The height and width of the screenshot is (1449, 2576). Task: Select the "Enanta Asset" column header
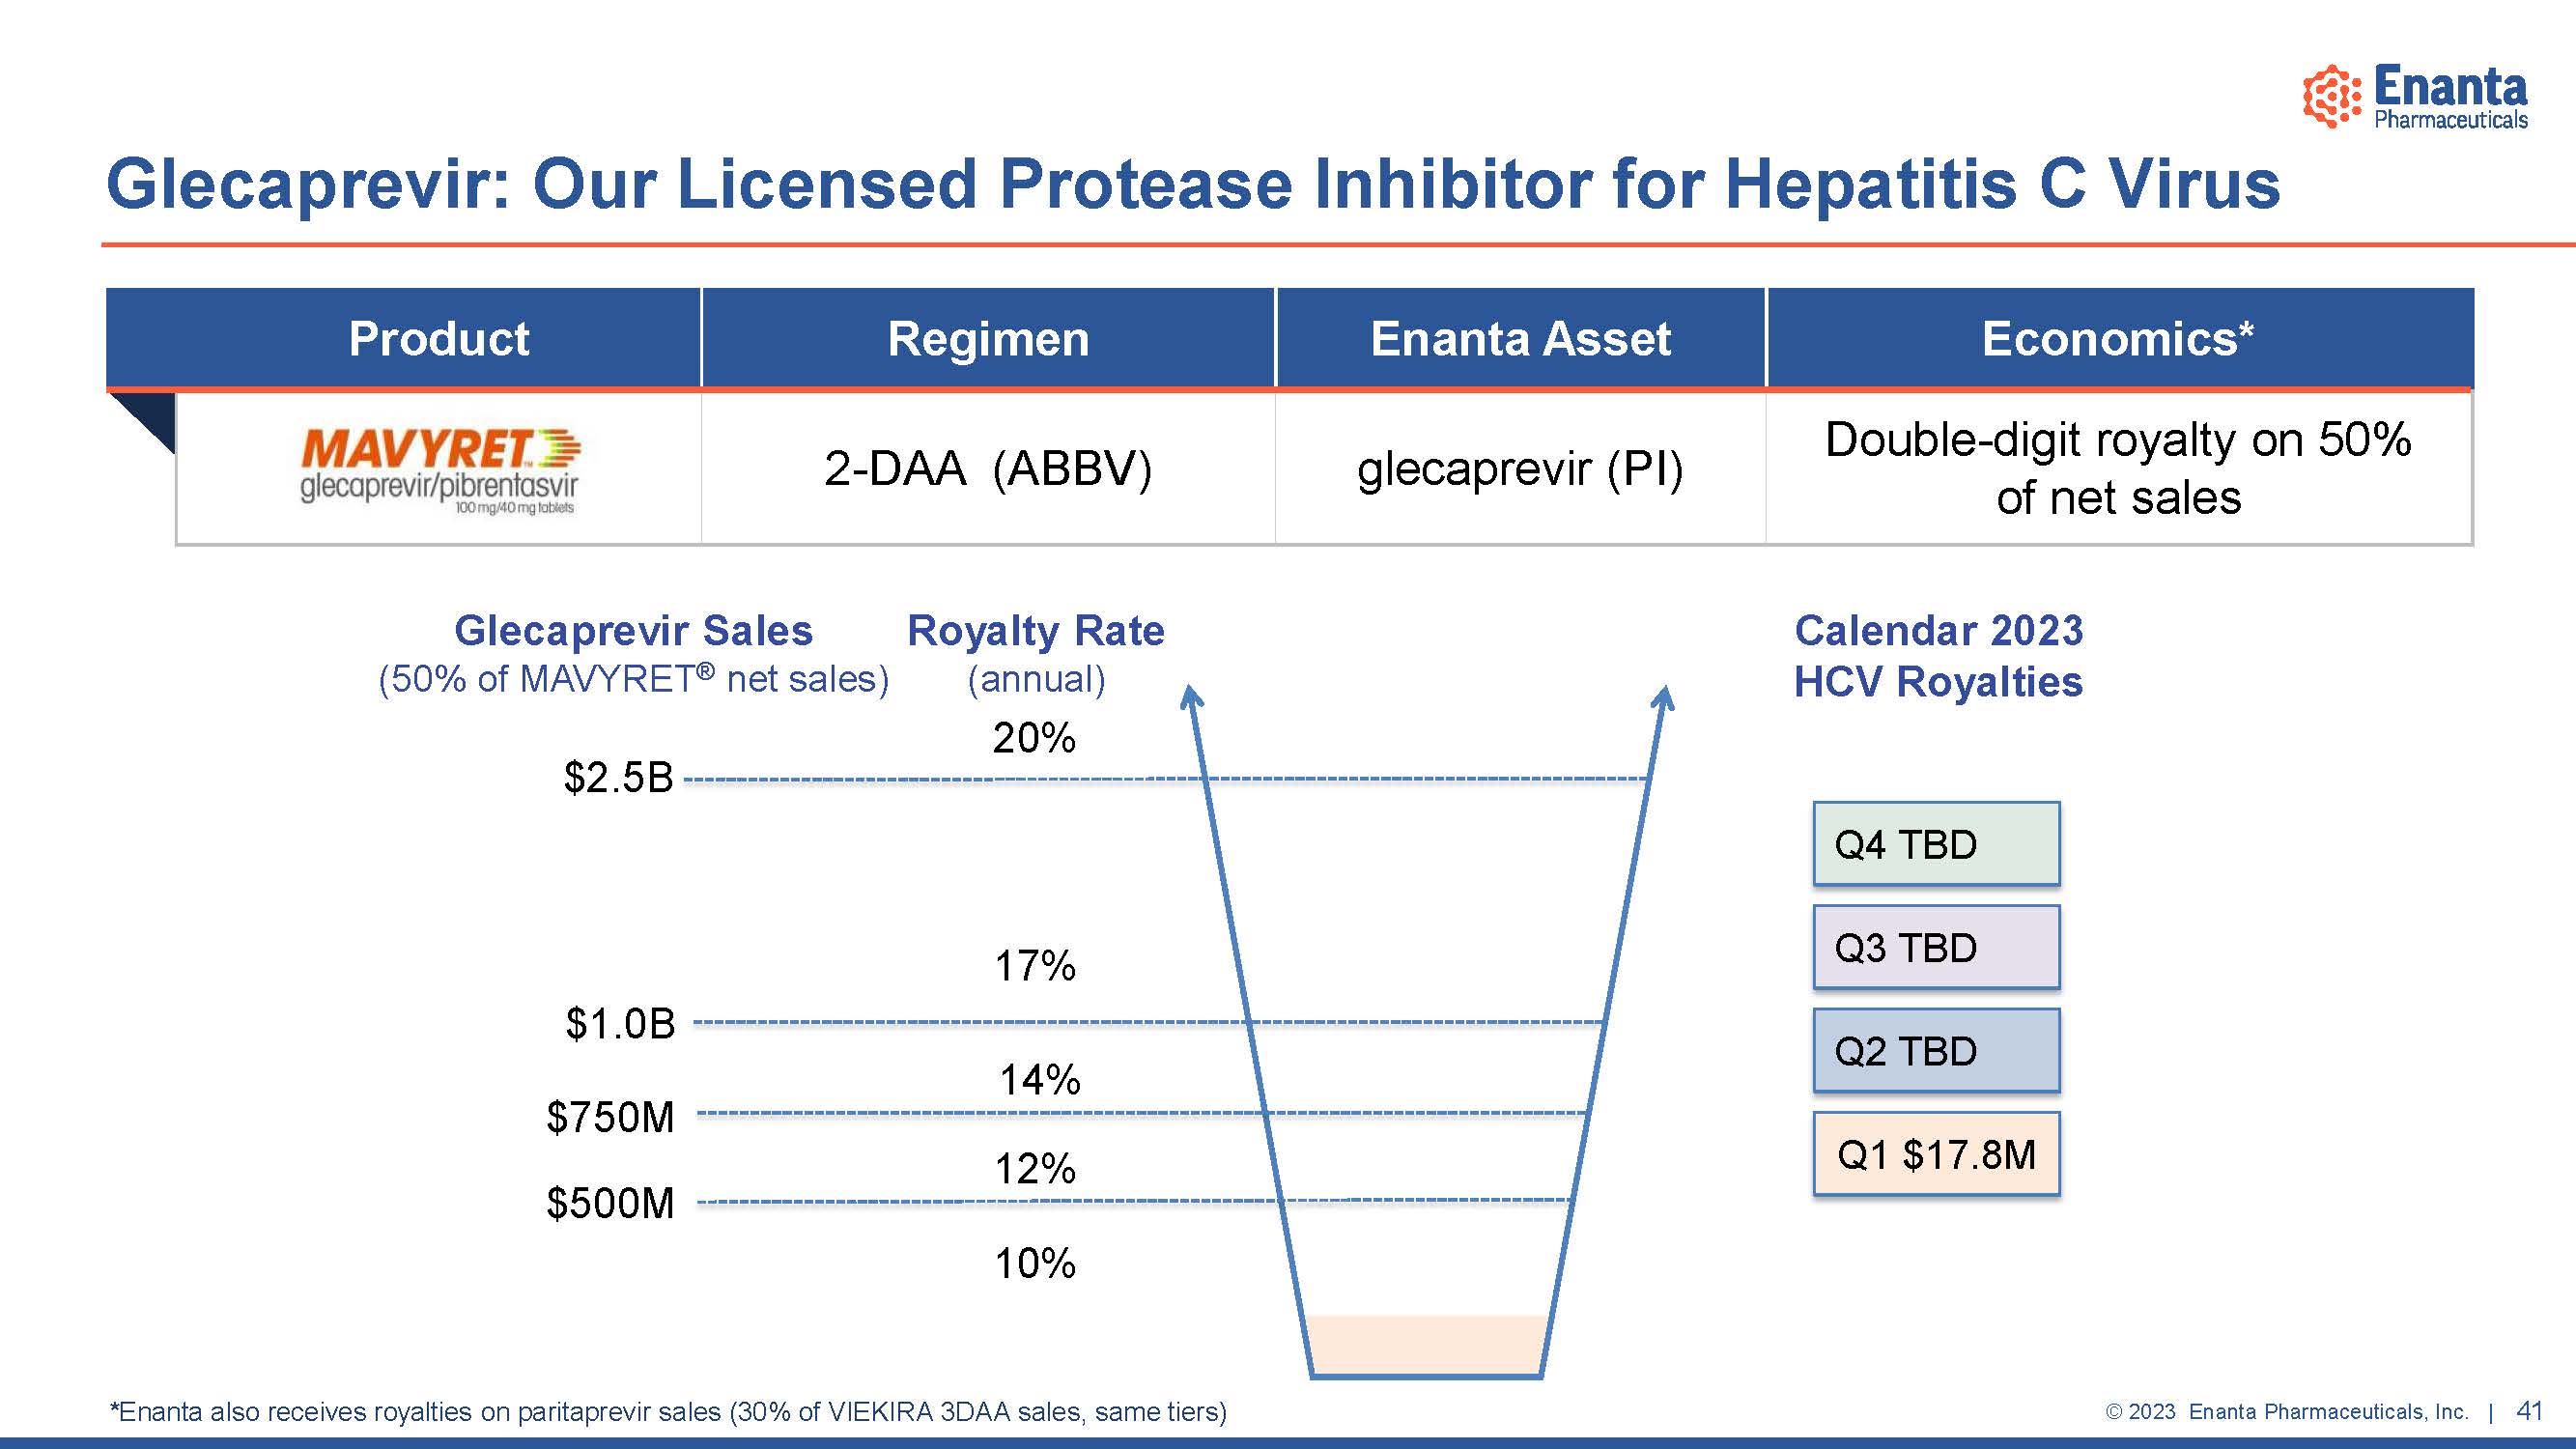pos(1521,338)
